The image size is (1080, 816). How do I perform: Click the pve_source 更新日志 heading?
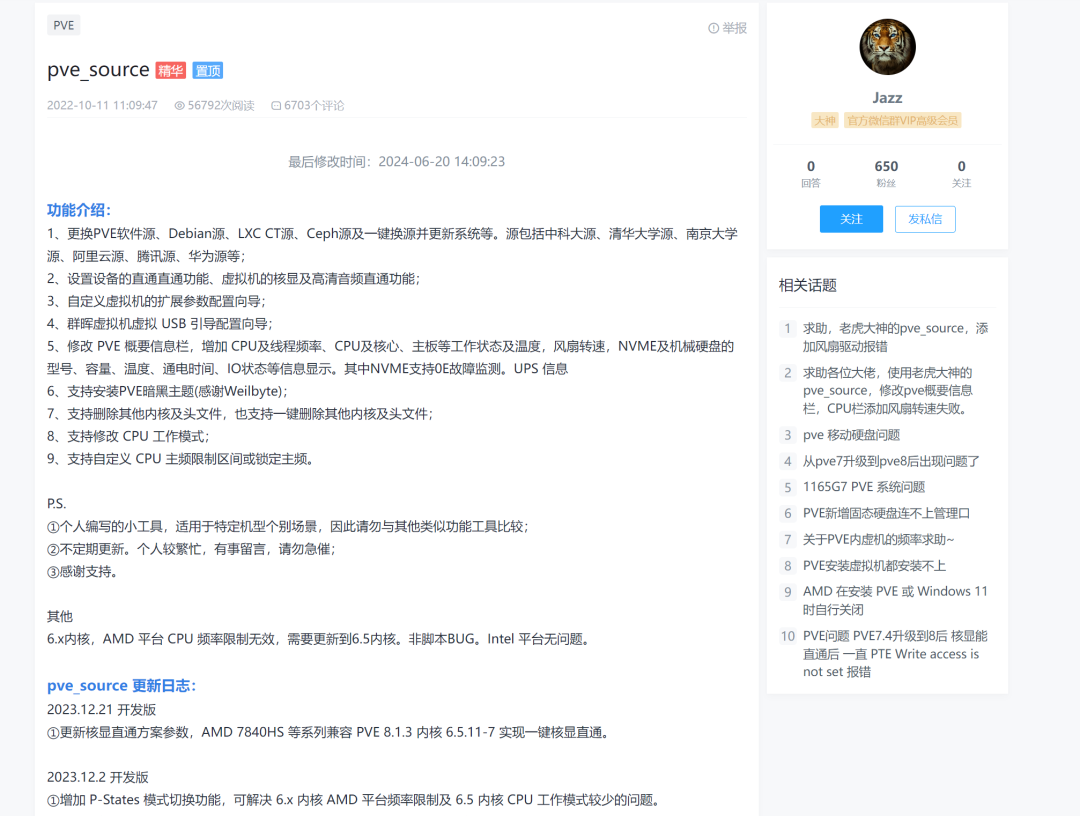[121, 685]
